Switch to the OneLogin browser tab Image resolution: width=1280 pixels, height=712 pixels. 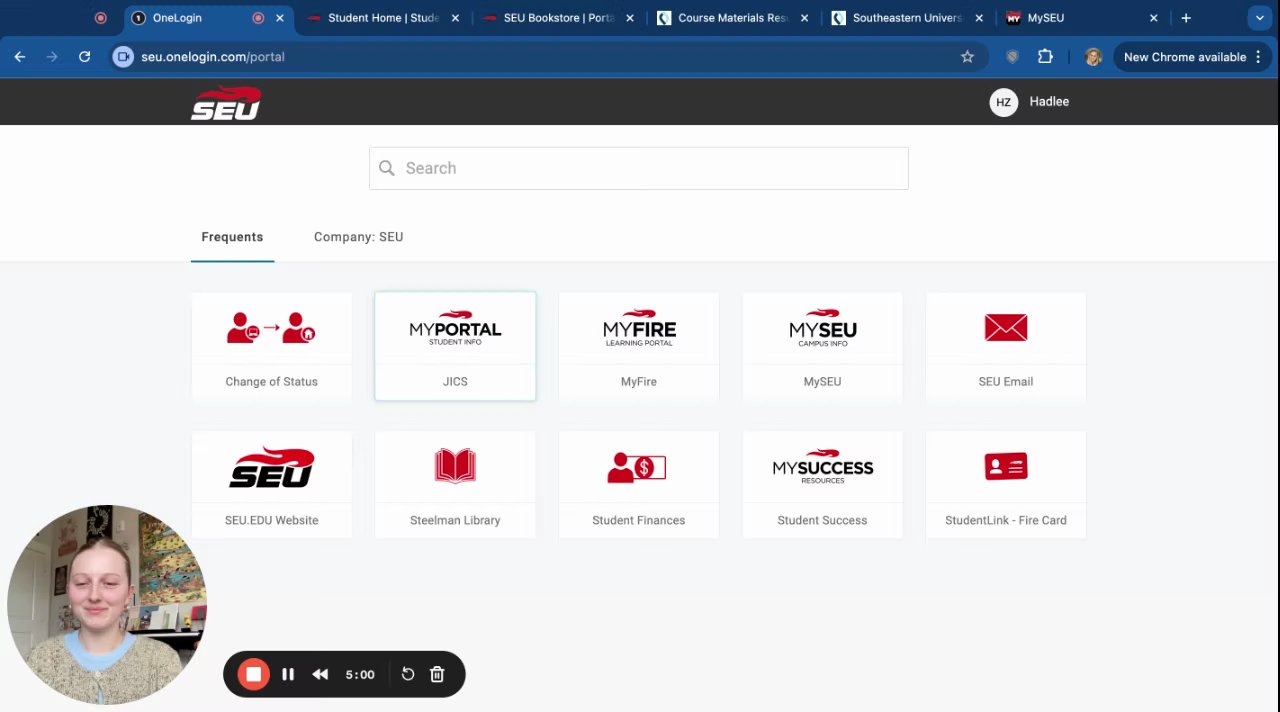(x=208, y=18)
